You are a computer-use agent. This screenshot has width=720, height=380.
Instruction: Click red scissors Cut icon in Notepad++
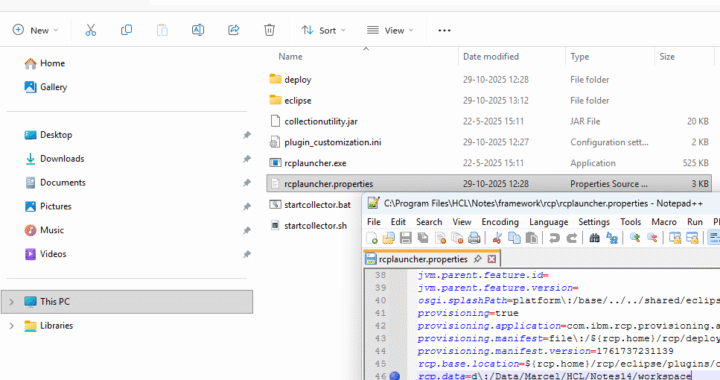click(x=497, y=238)
